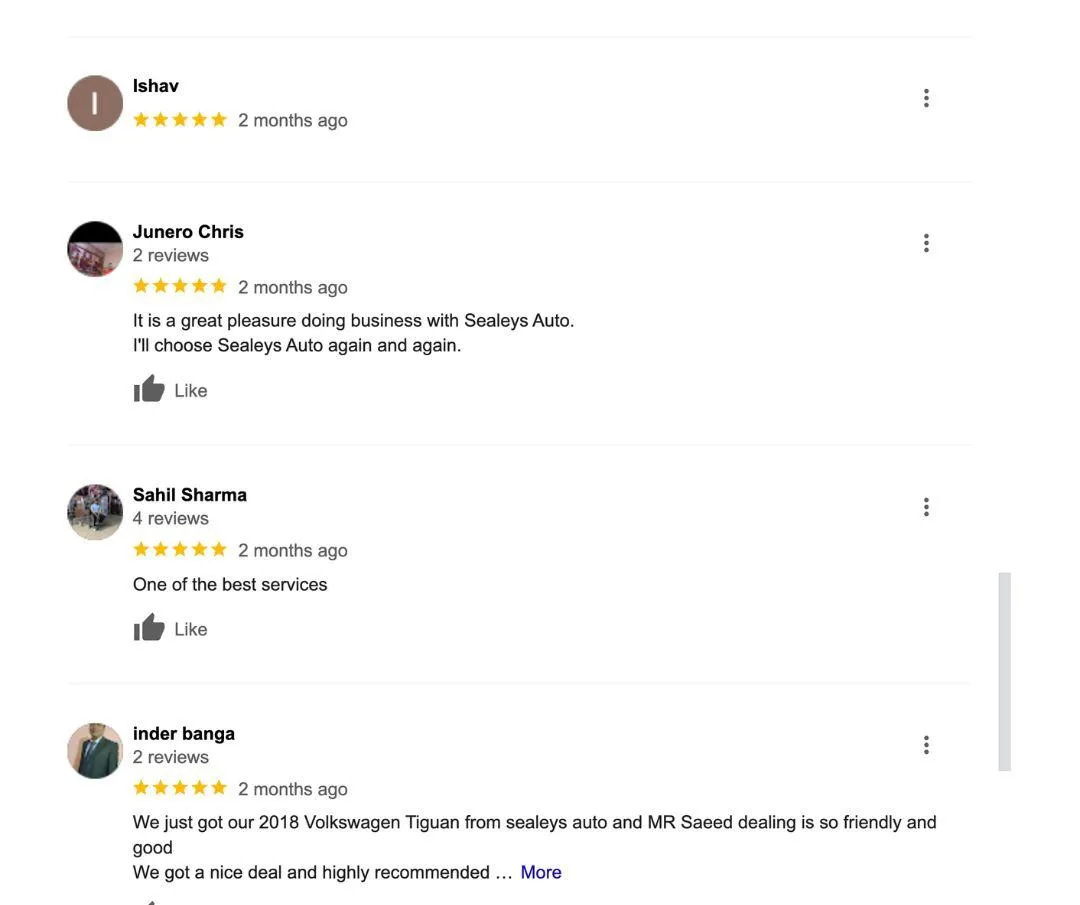Viewport: 1080px width, 905px height.
Task: Click the reviews panel scrollbar thumb
Action: pyautogui.click(x=1004, y=672)
